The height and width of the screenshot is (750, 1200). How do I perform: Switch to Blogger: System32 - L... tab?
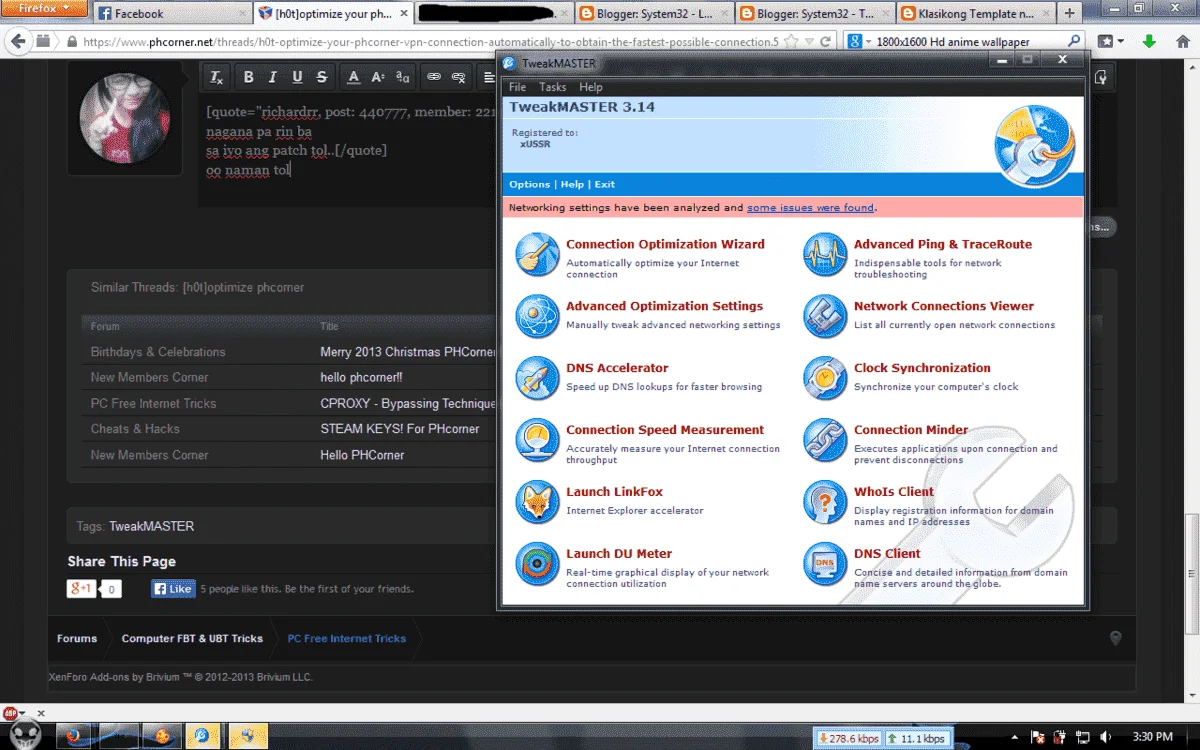(652, 14)
